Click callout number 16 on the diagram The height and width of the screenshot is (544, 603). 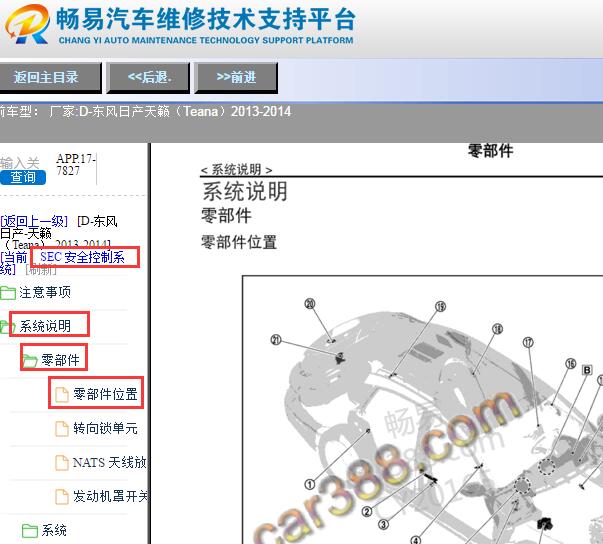(571, 363)
